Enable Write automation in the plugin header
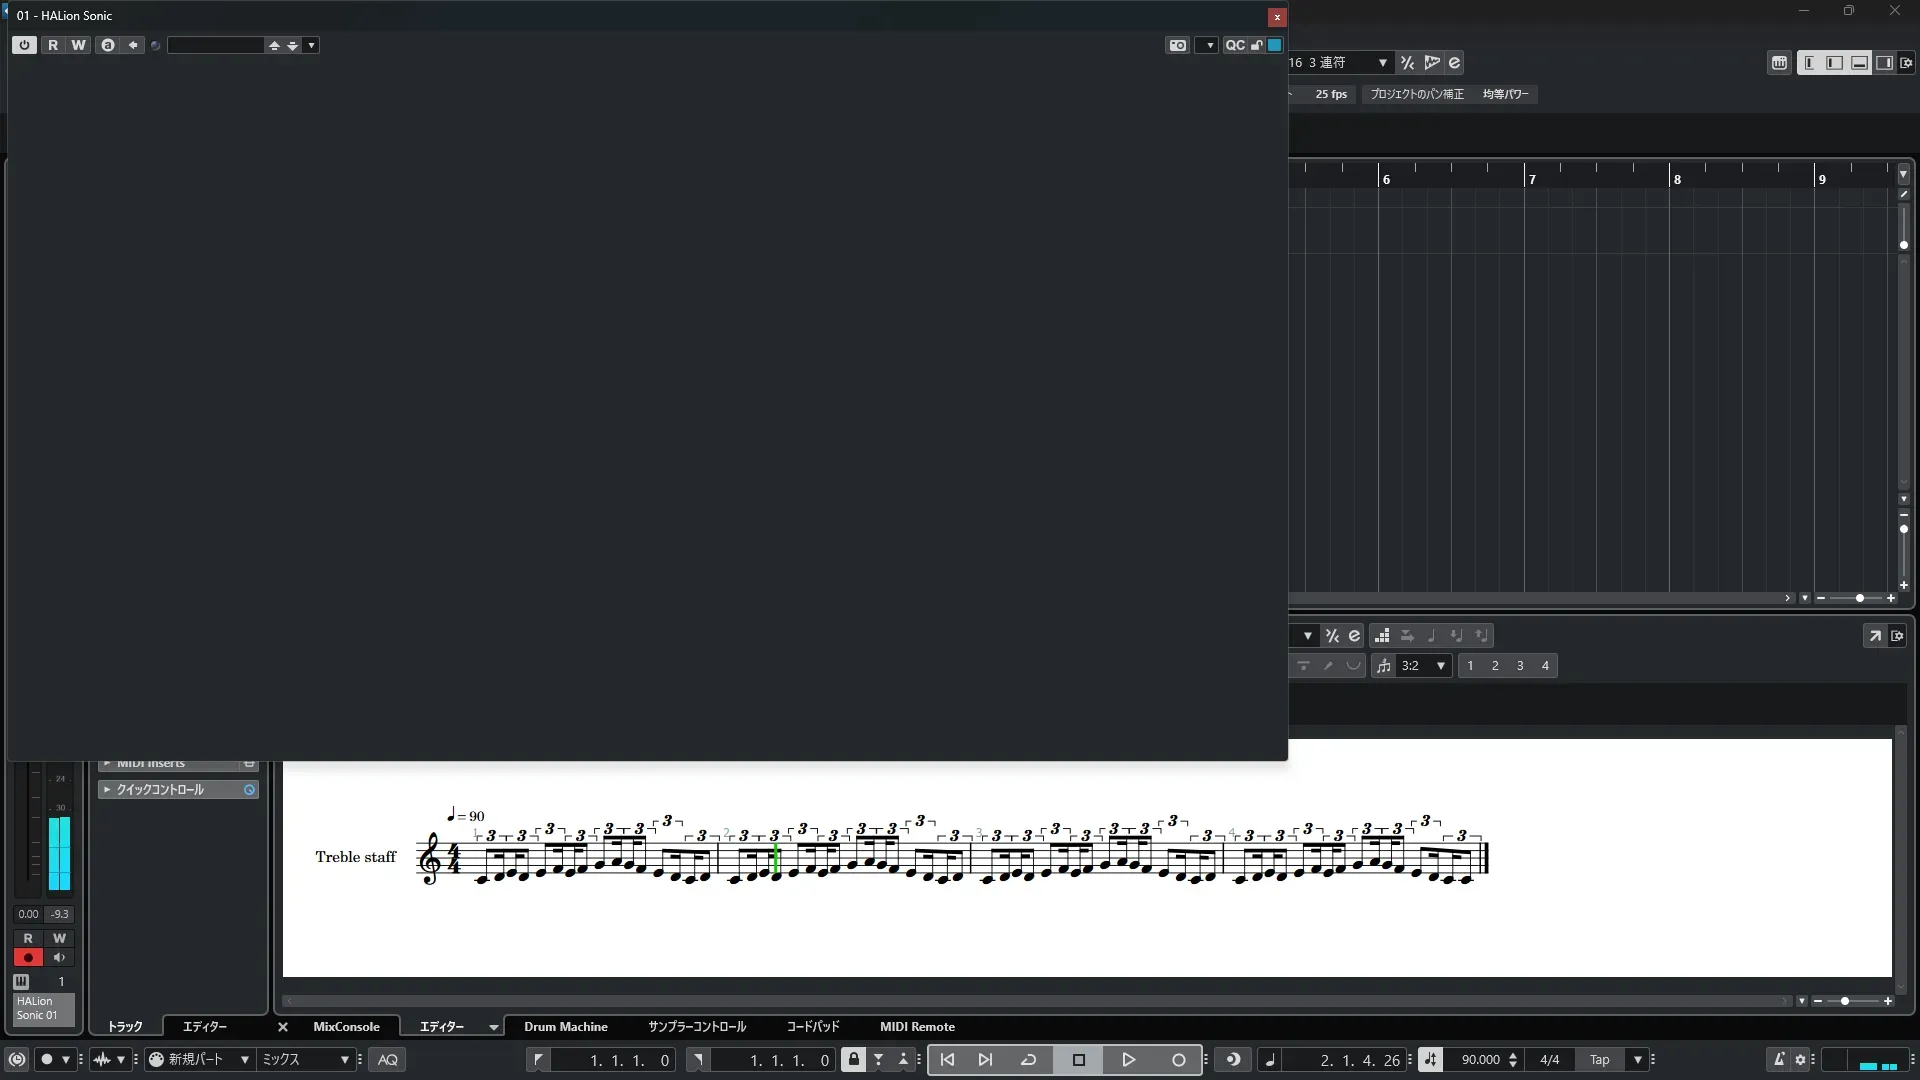 (78, 45)
